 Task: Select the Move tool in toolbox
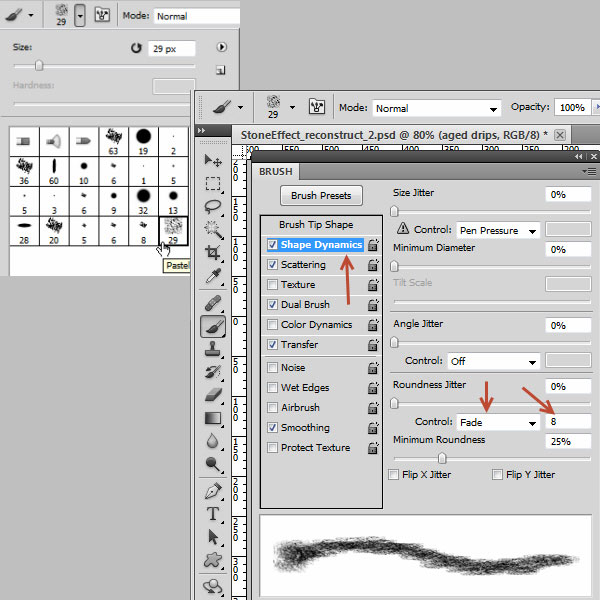(213, 161)
